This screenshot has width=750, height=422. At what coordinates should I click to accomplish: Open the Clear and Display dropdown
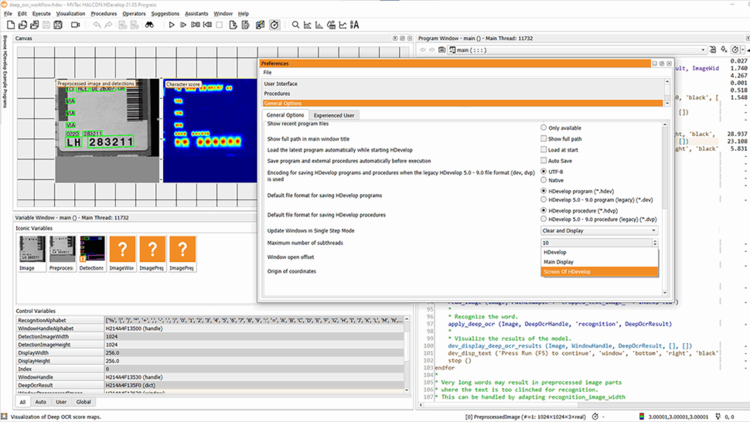(599, 230)
